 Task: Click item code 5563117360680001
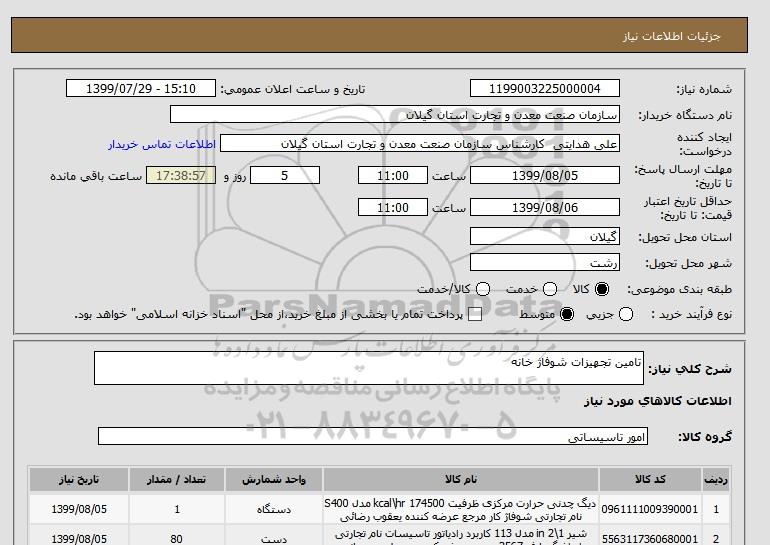click(x=650, y=539)
